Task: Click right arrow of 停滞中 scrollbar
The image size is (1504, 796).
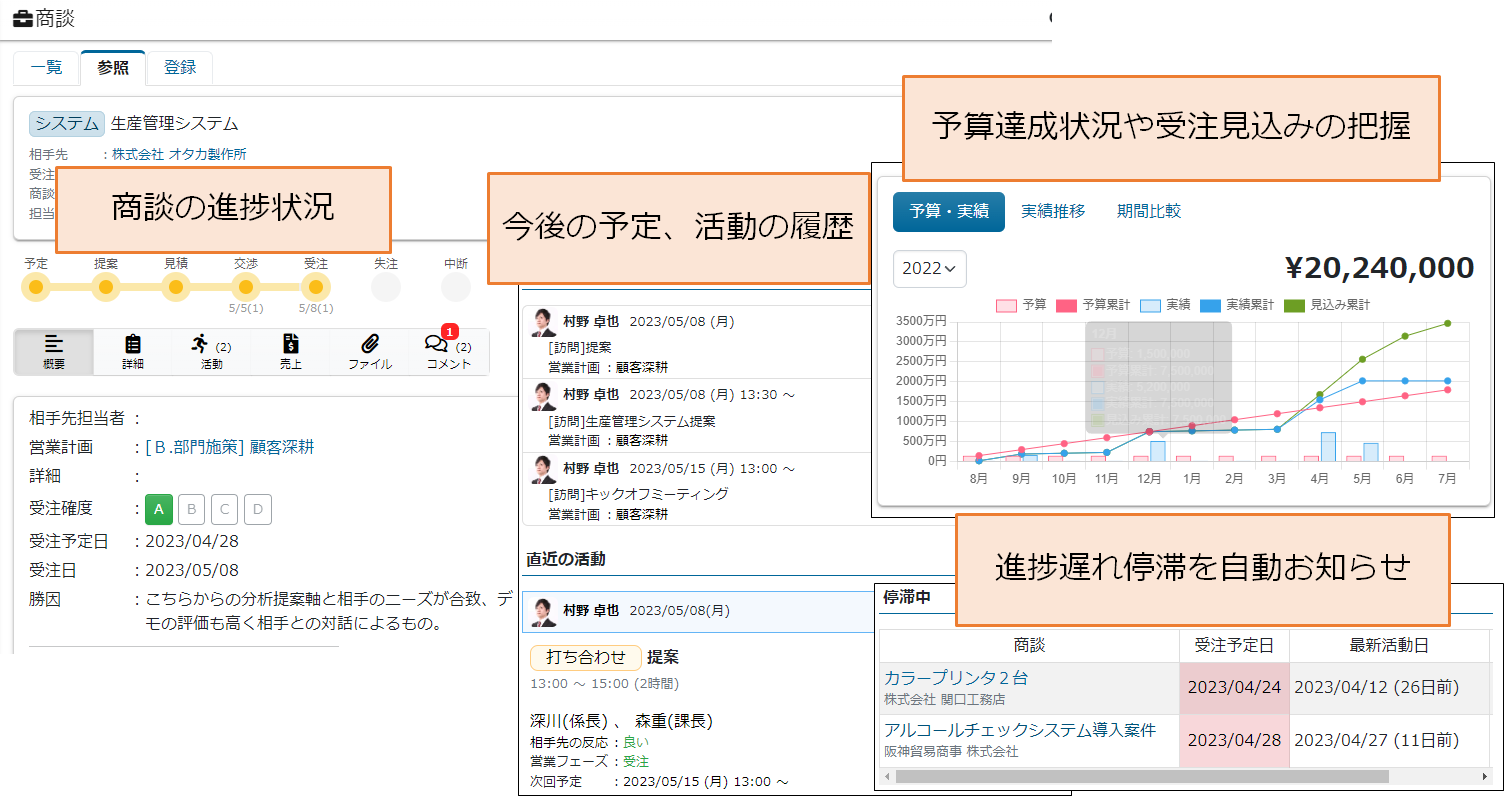Action: click(1484, 776)
